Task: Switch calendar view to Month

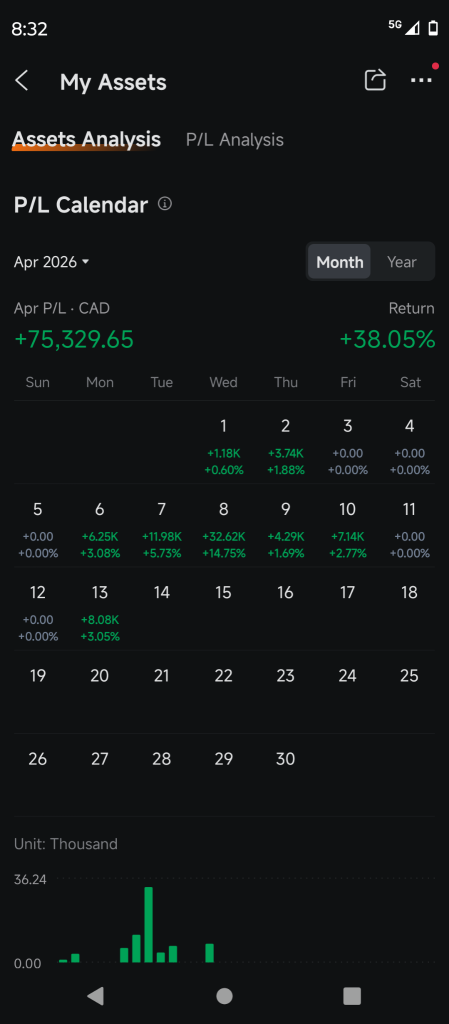Action: (x=339, y=262)
